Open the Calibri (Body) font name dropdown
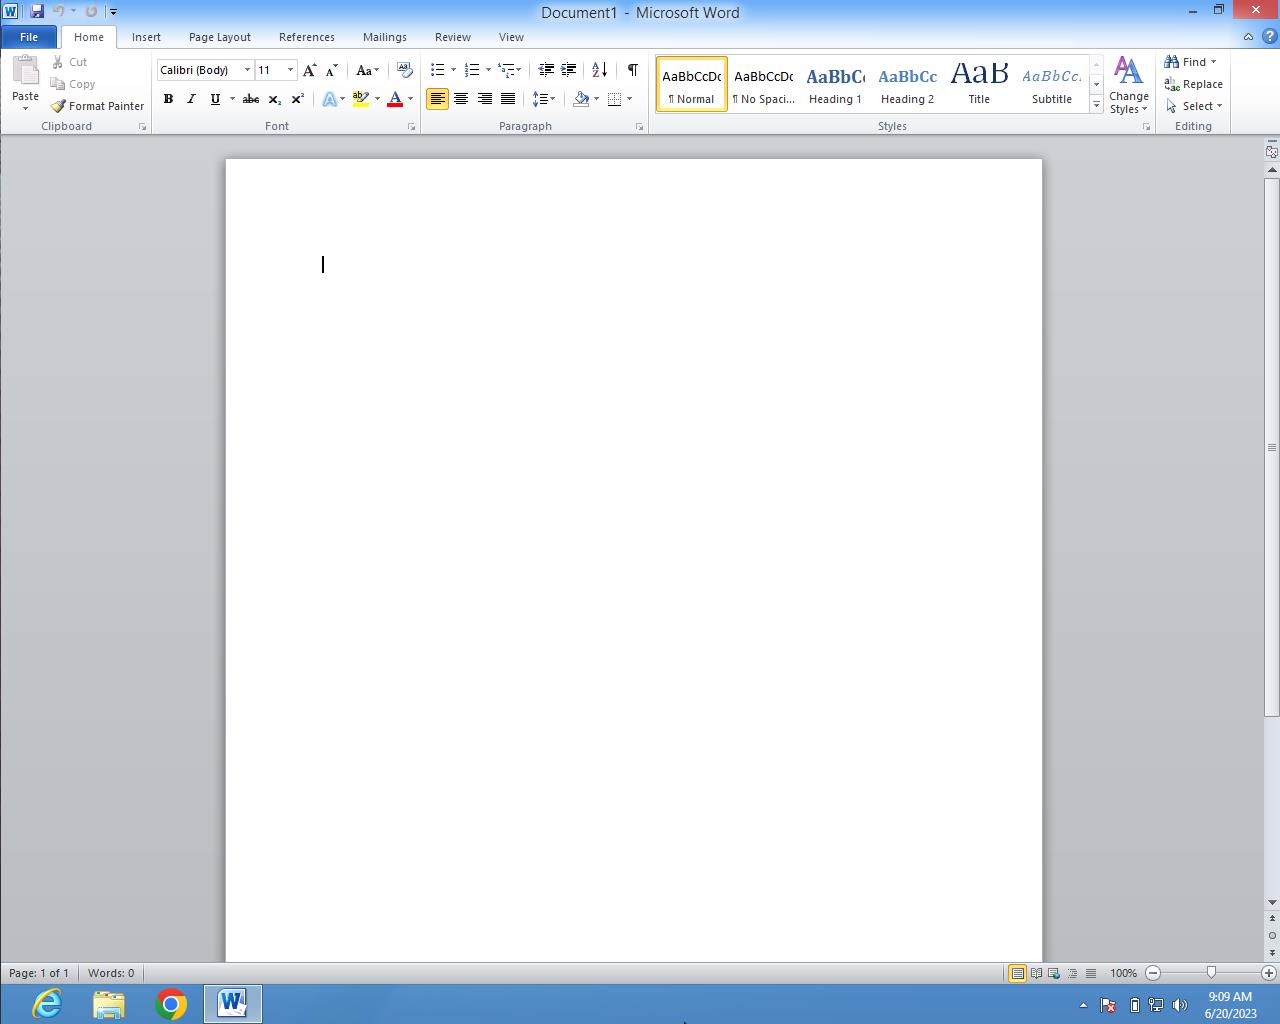The width and height of the screenshot is (1280, 1024). [247, 70]
